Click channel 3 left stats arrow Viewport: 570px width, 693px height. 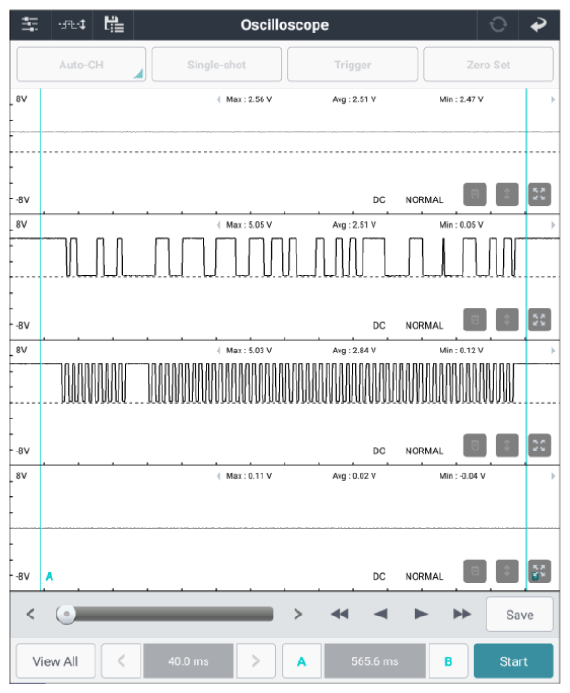click(219, 350)
